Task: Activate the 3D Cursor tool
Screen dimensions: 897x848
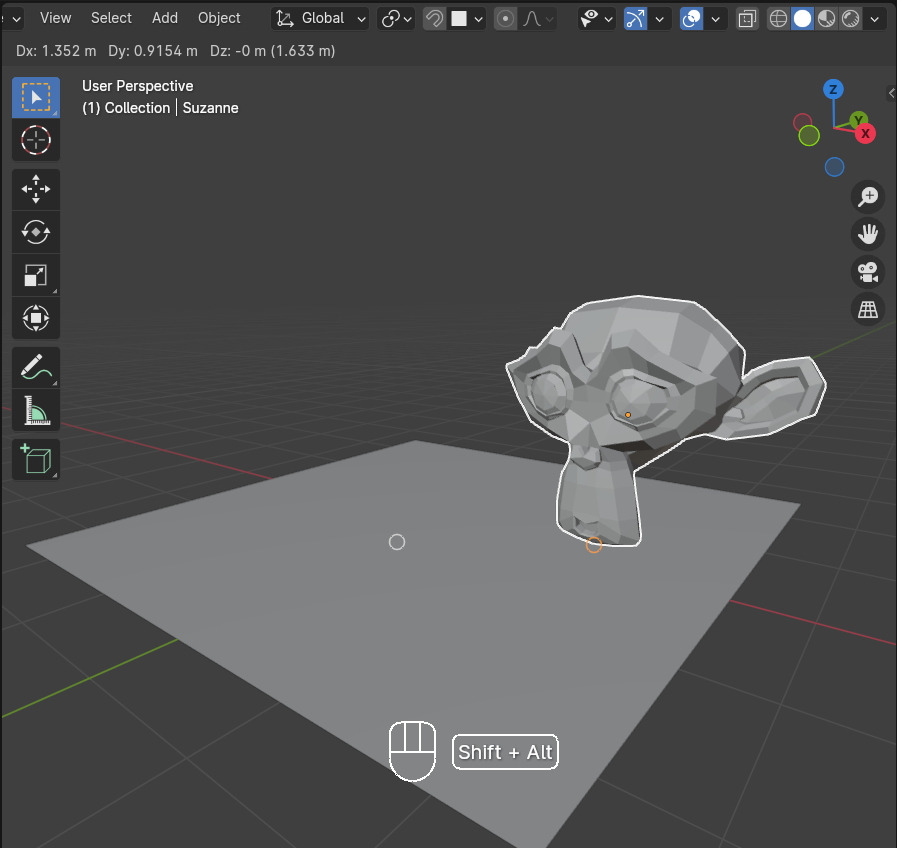Action: tap(36, 140)
